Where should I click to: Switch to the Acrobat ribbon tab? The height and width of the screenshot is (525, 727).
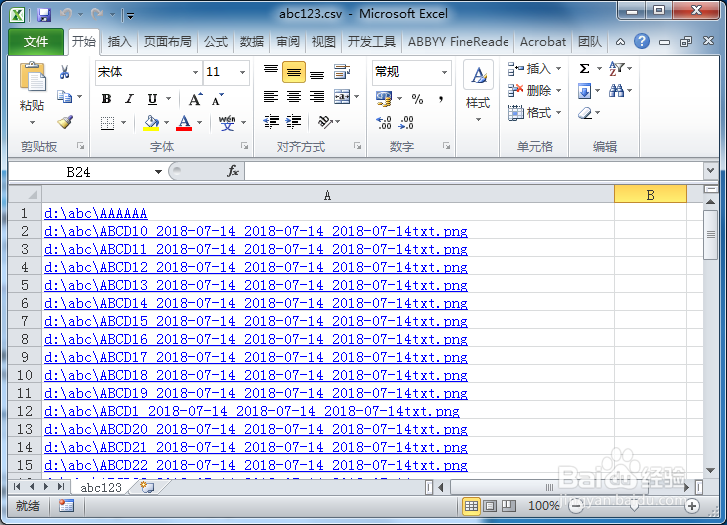[x=542, y=42]
